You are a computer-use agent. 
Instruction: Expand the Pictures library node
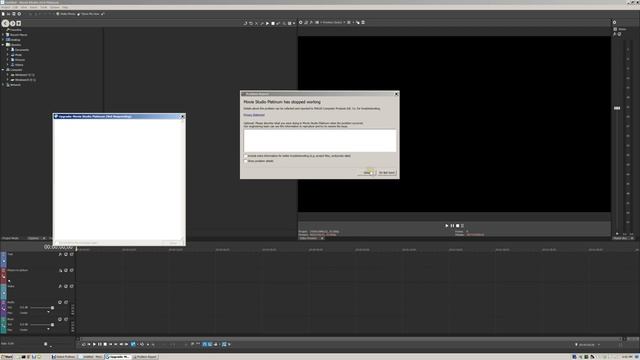pyautogui.click(x=7, y=60)
